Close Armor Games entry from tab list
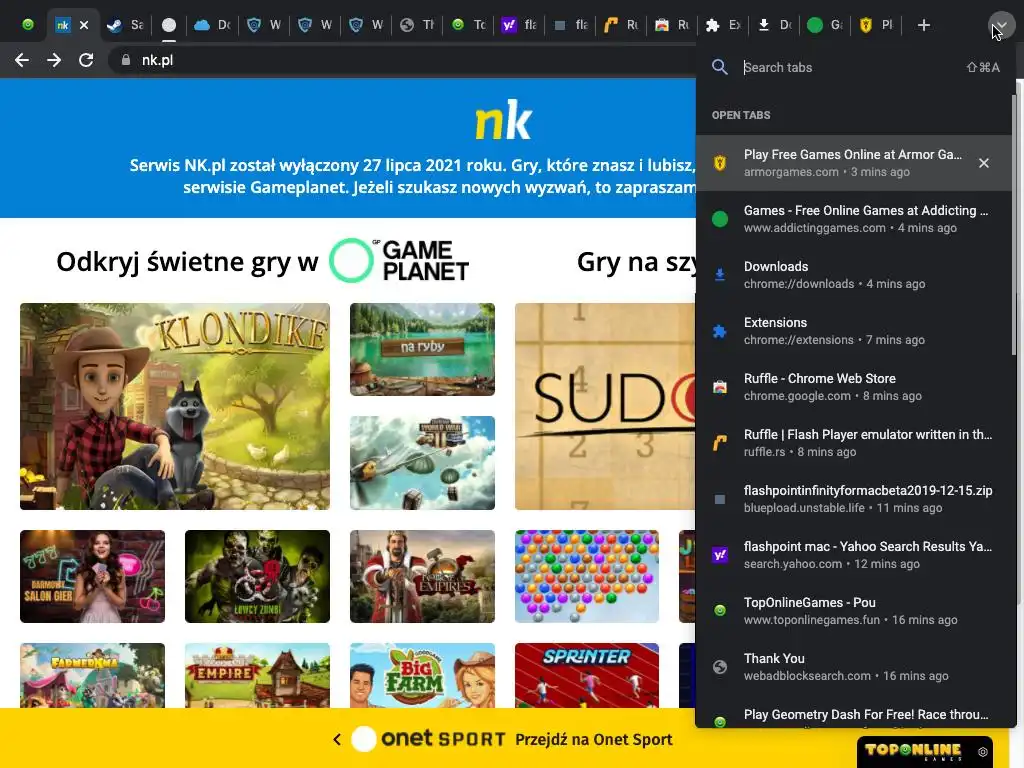 click(984, 163)
